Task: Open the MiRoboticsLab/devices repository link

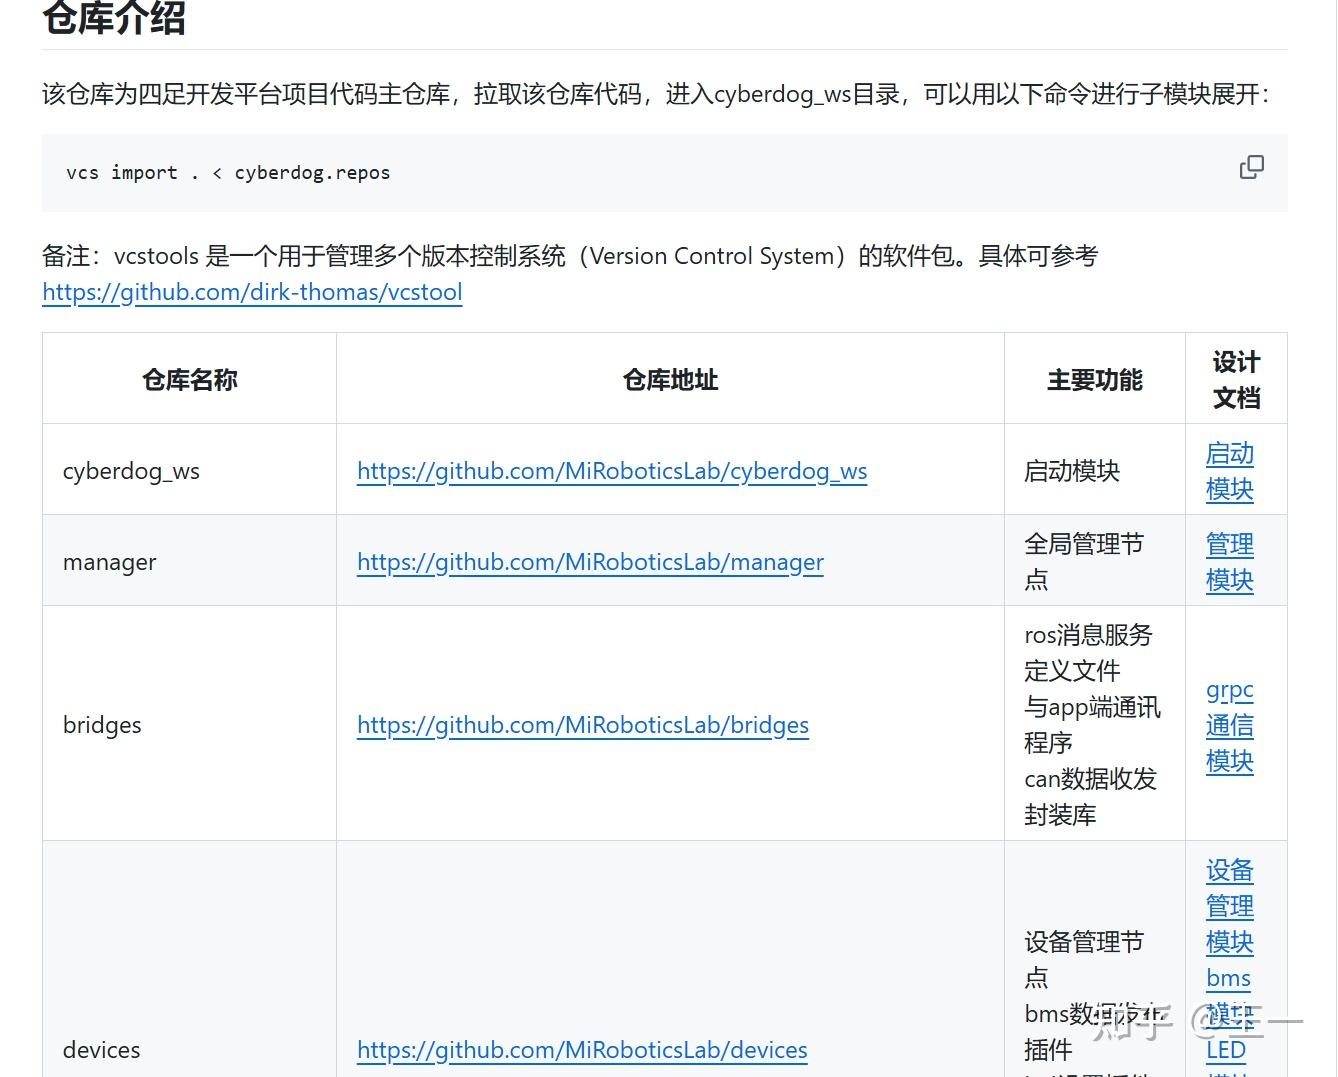Action: [x=581, y=1050]
